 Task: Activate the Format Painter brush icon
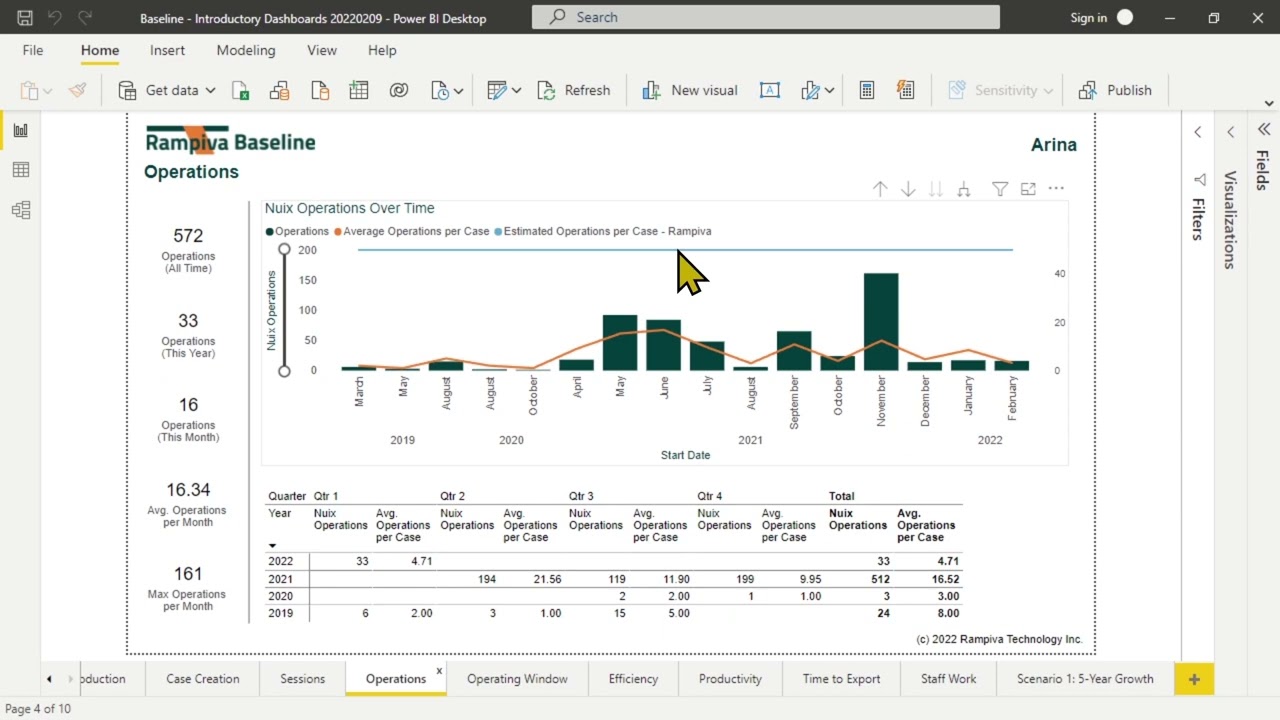pyautogui.click(x=78, y=90)
